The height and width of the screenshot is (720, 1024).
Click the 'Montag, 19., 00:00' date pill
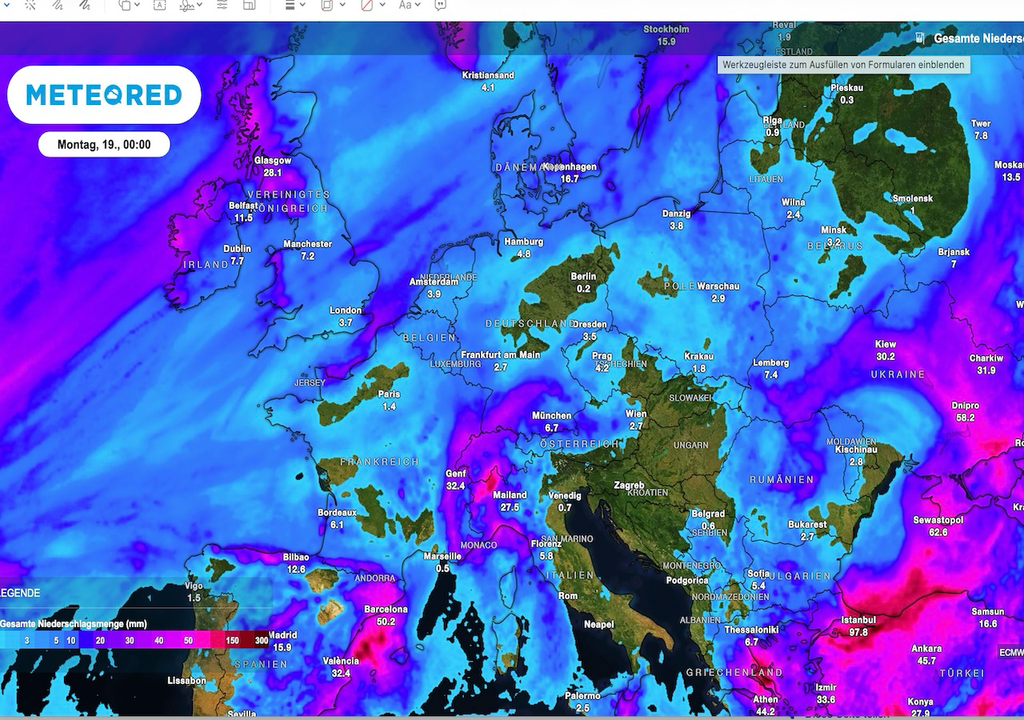coord(104,144)
